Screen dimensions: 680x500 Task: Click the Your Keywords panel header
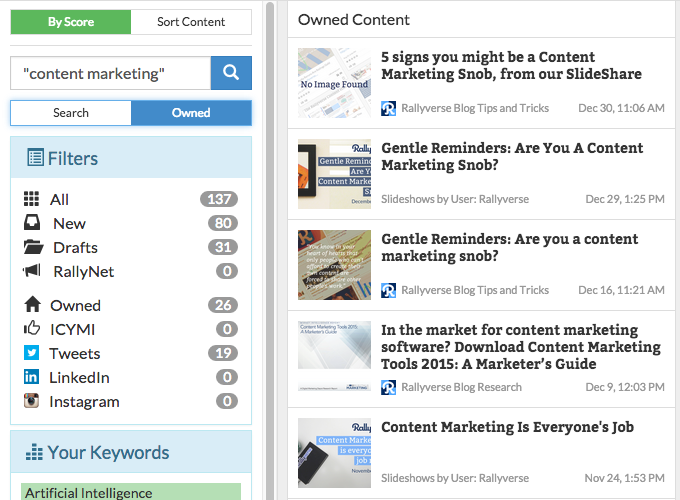tap(131, 452)
